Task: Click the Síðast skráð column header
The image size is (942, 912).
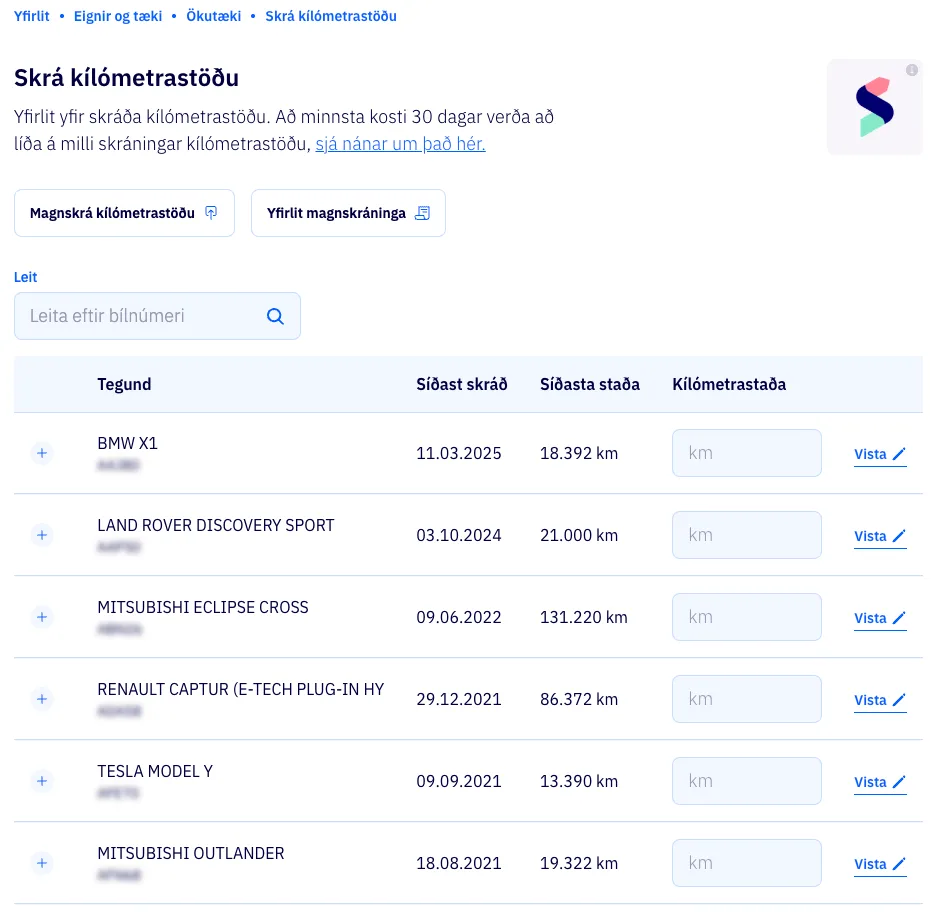Action: (x=461, y=385)
